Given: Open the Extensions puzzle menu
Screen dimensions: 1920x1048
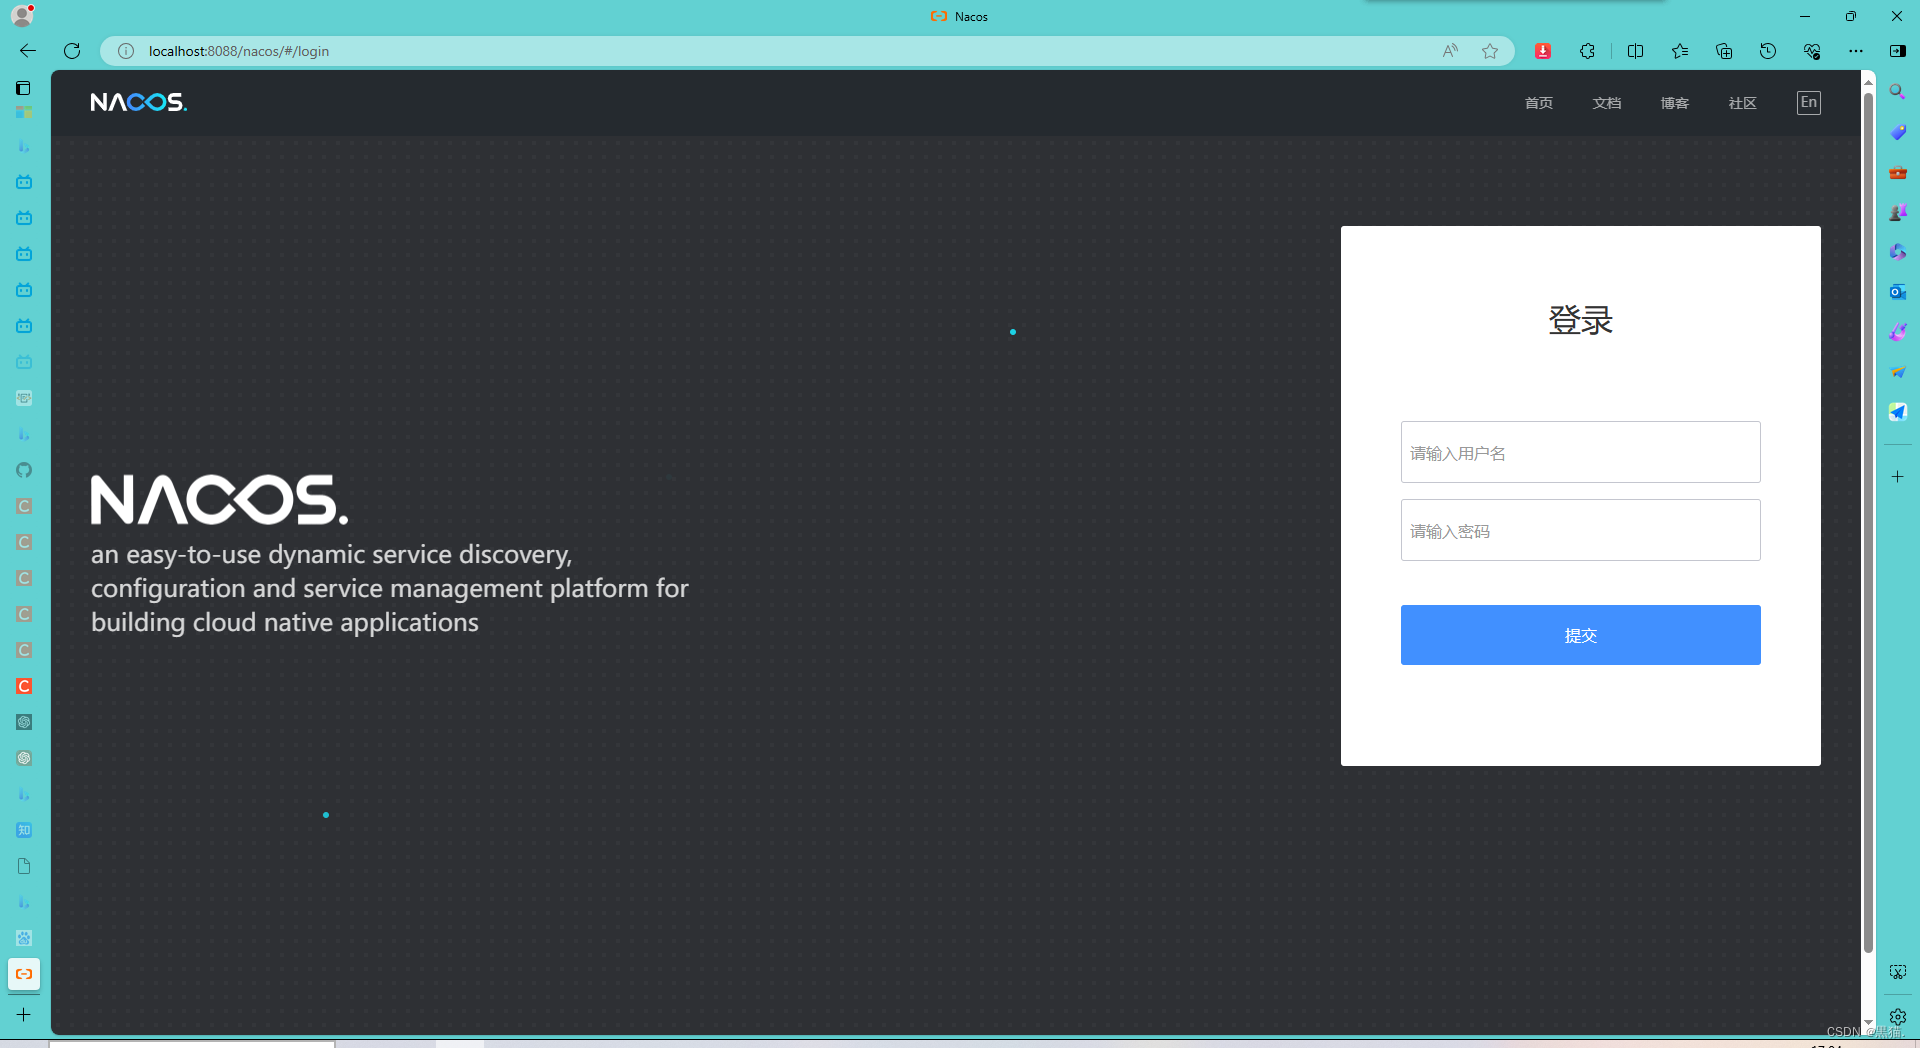Looking at the screenshot, I should (1587, 51).
